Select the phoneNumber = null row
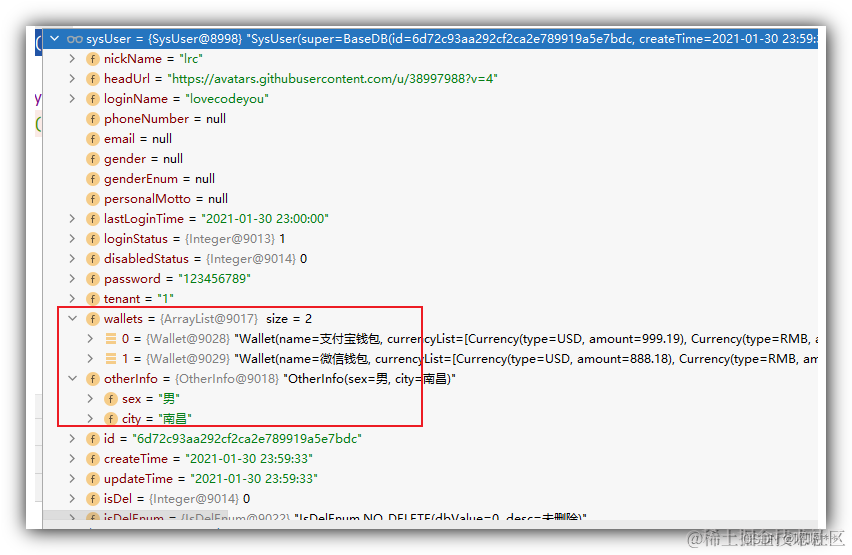Viewport: 852px width, 555px height. (430, 119)
